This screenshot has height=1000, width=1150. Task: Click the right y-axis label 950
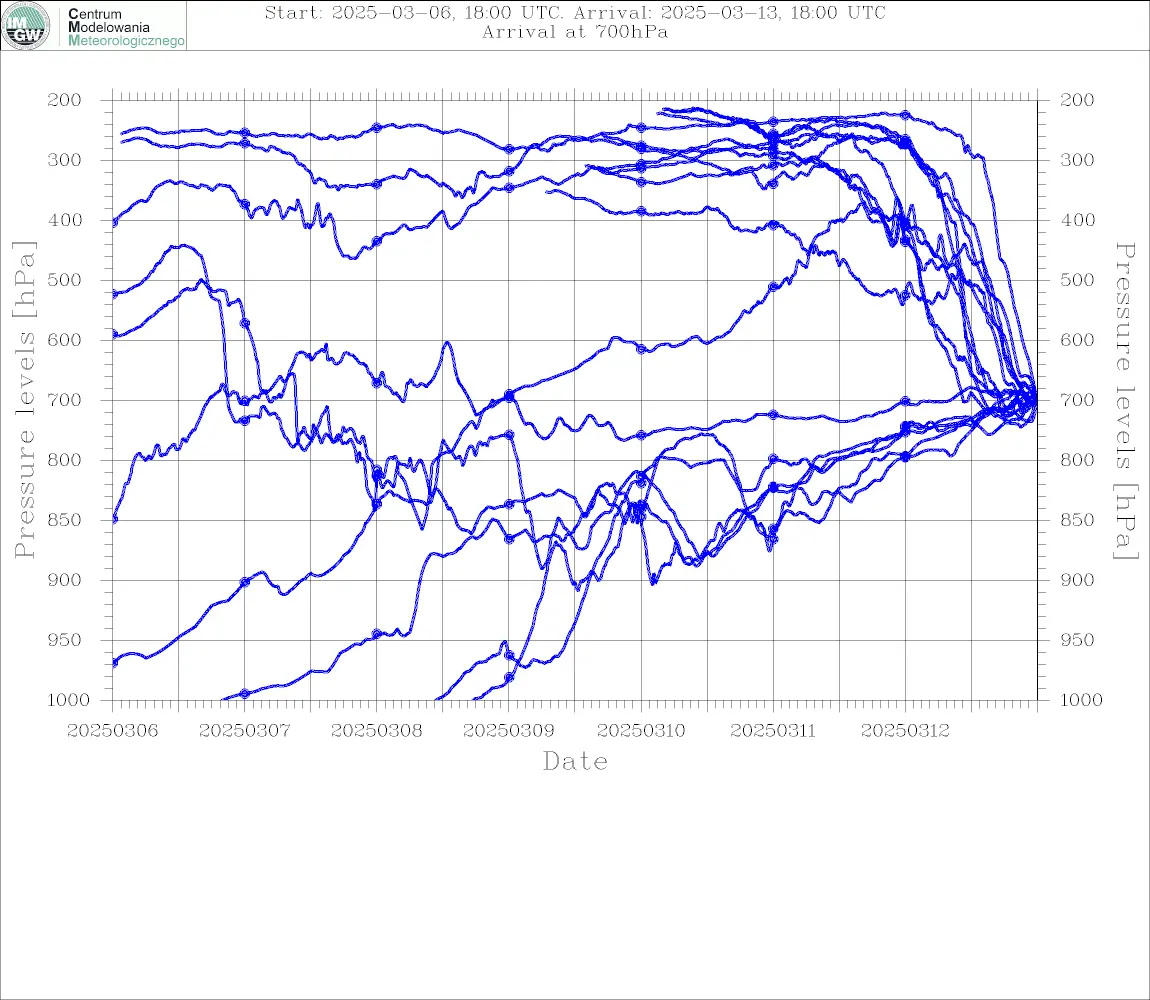click(1077, 640)
